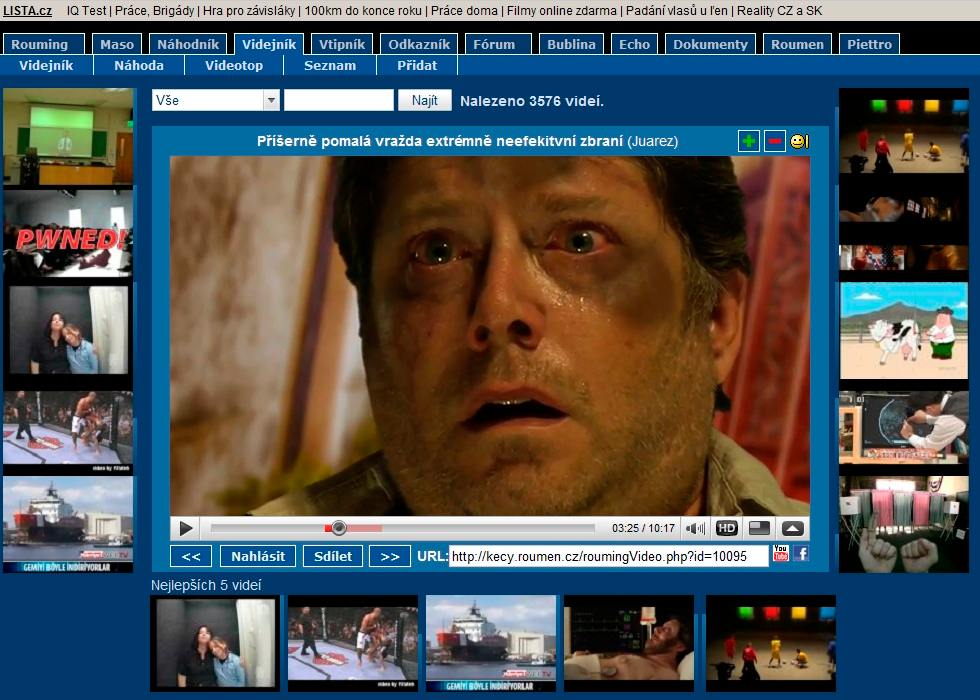This screenshot has width=980, height=700.
Task: Click the LISTA.cz link
Action: pyautogui.click(x=28, y=11)
